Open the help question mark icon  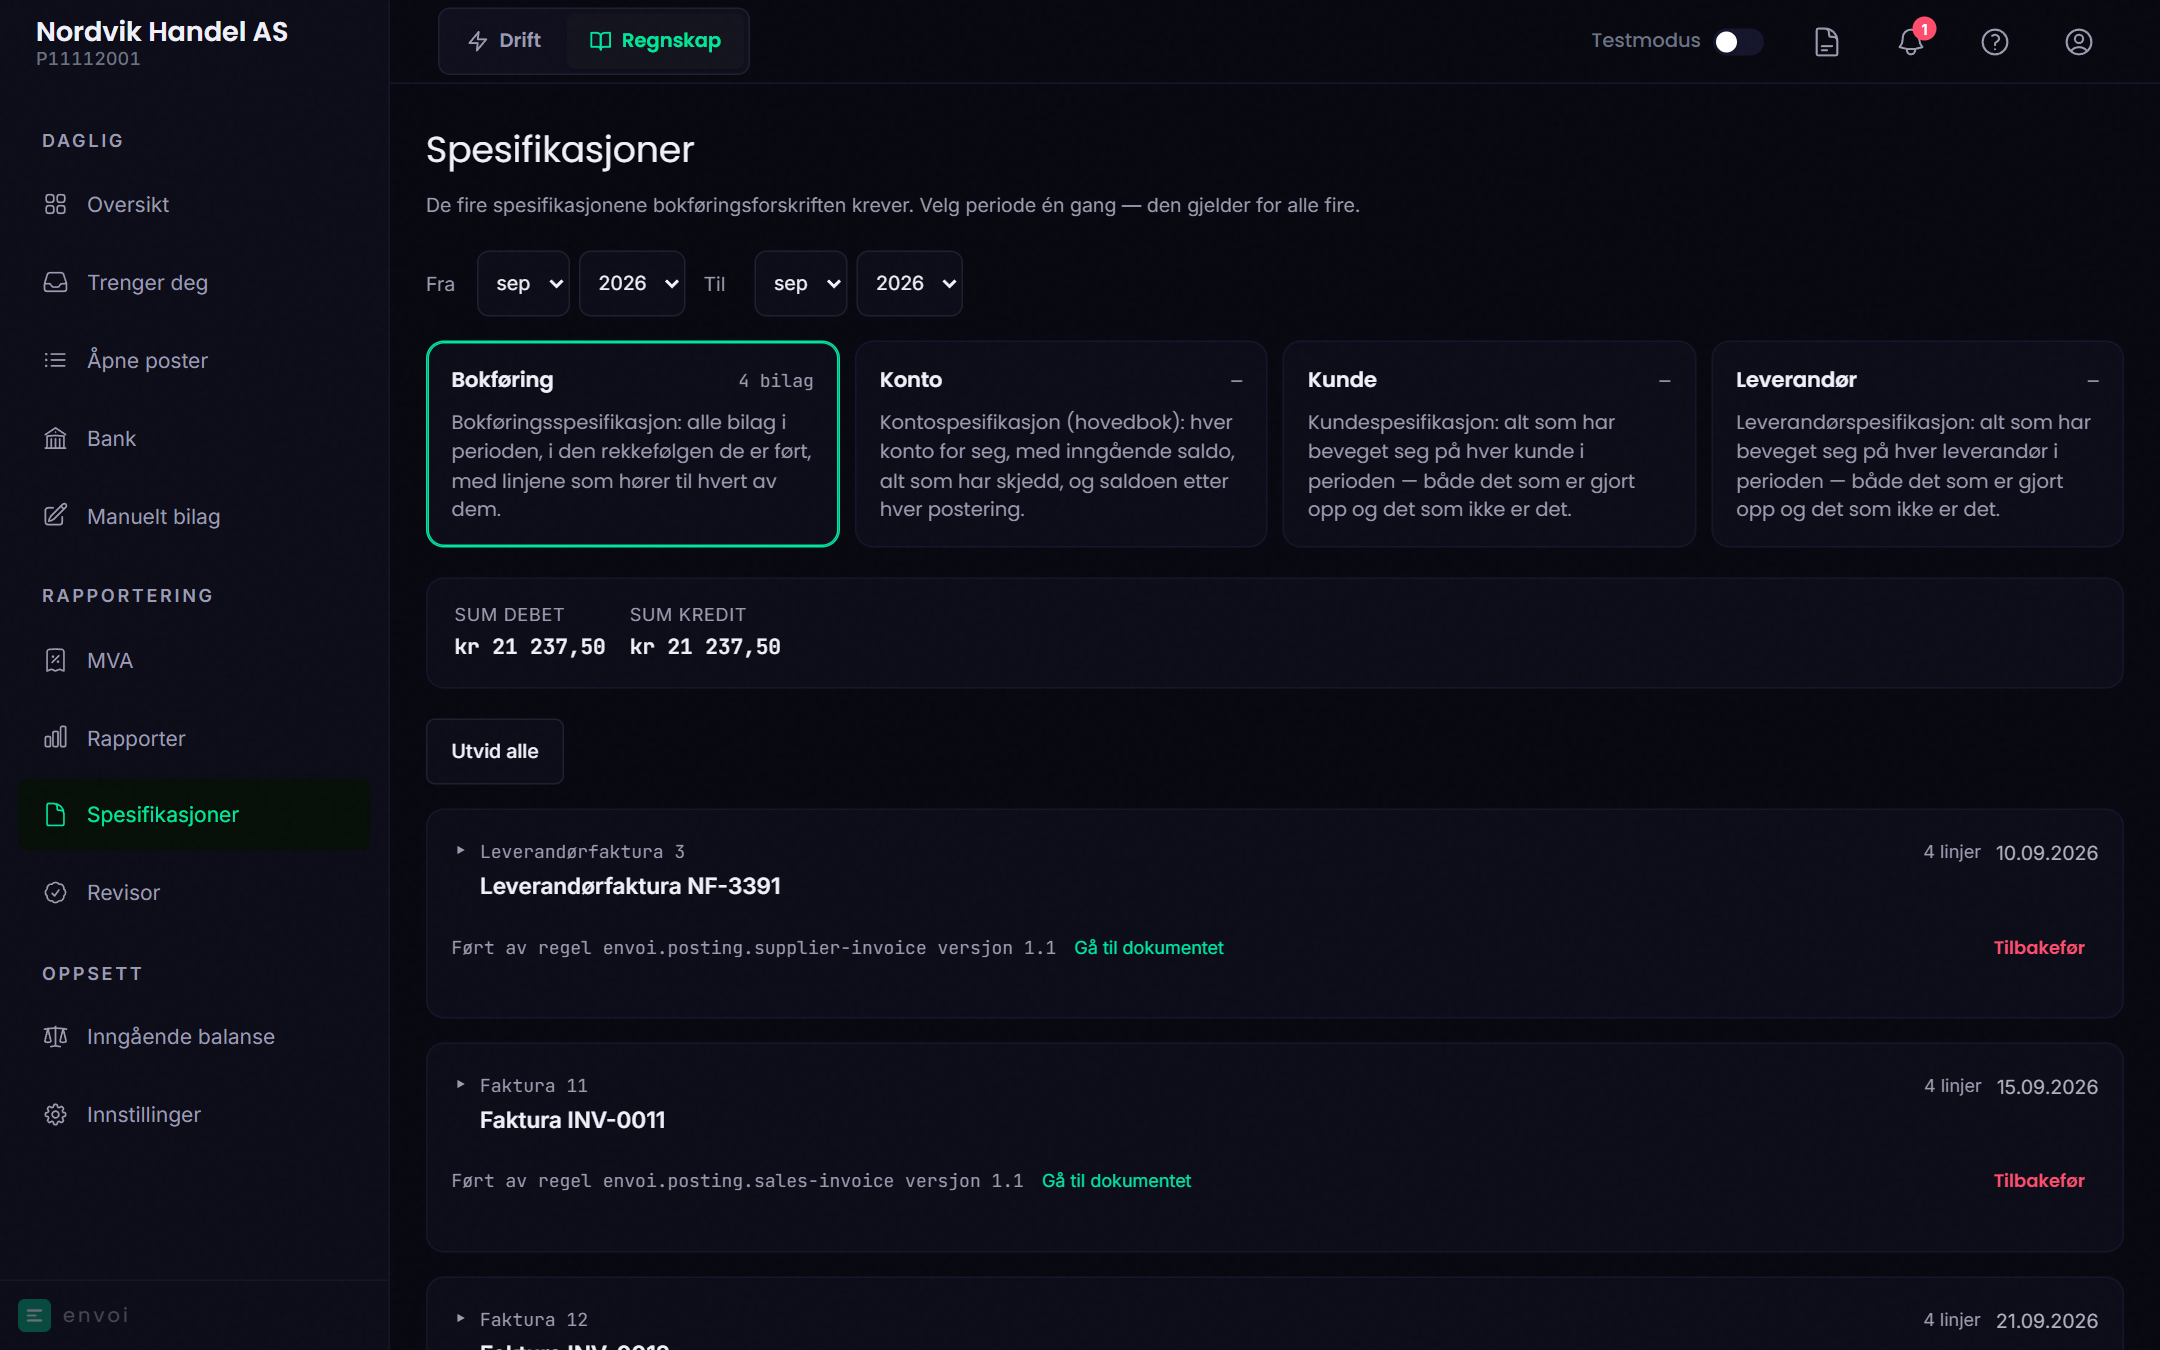click(1994, 41)
